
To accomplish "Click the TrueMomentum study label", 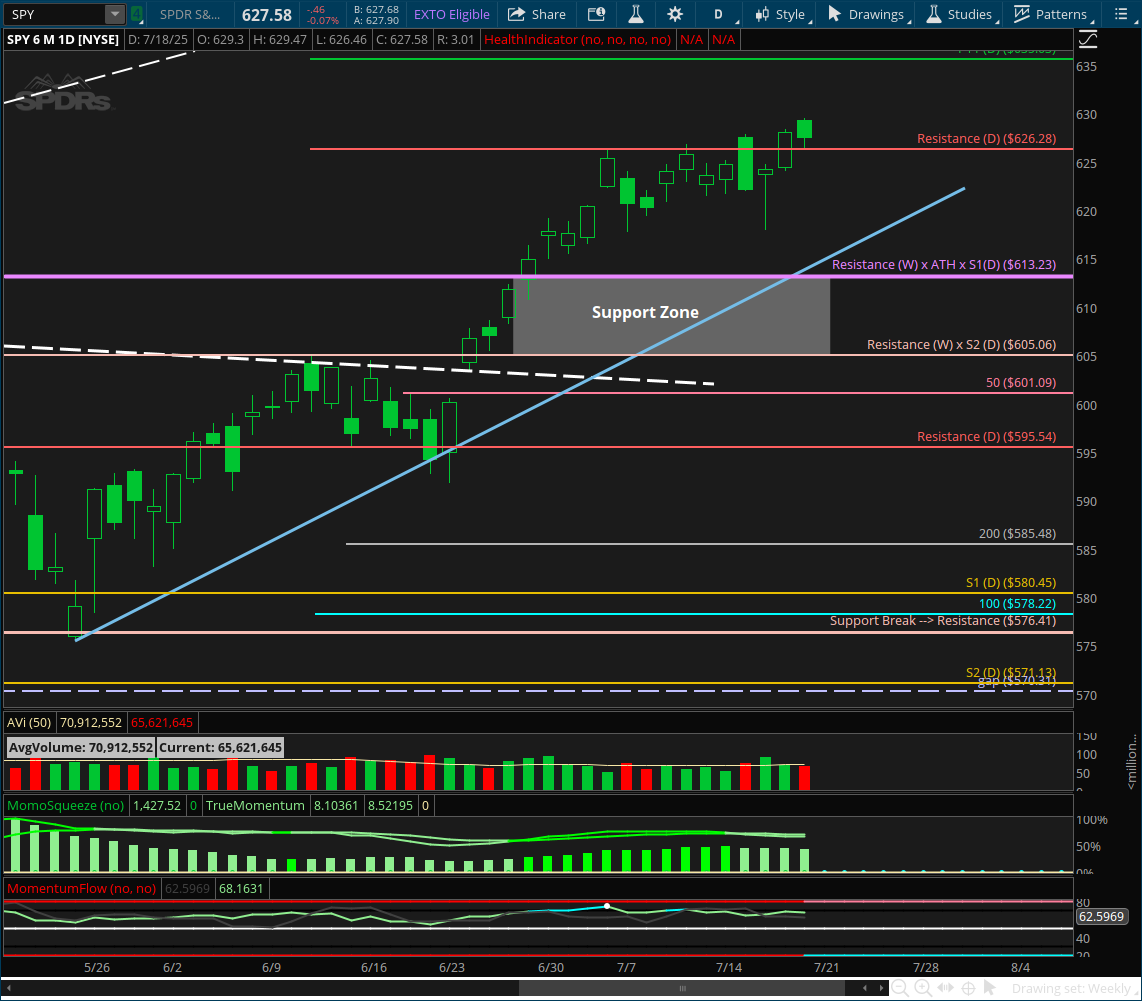I will [255, 806].
